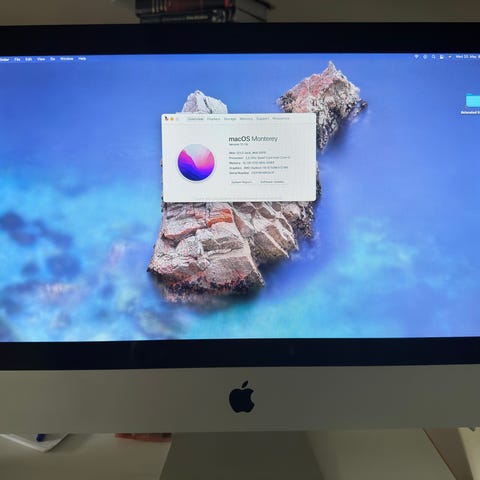Click the Version number line
The height and width of the screenshot is (480, 480).
(x=239, y=145)
